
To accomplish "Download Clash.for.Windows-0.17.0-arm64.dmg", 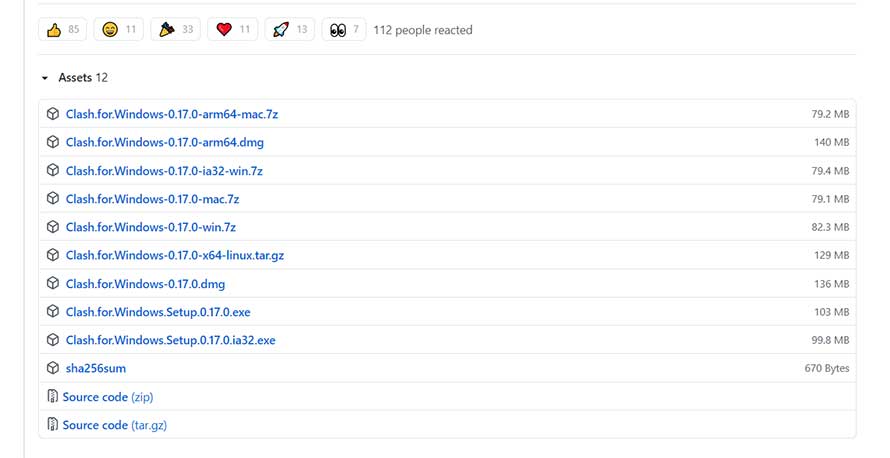I will pos(165,142).
